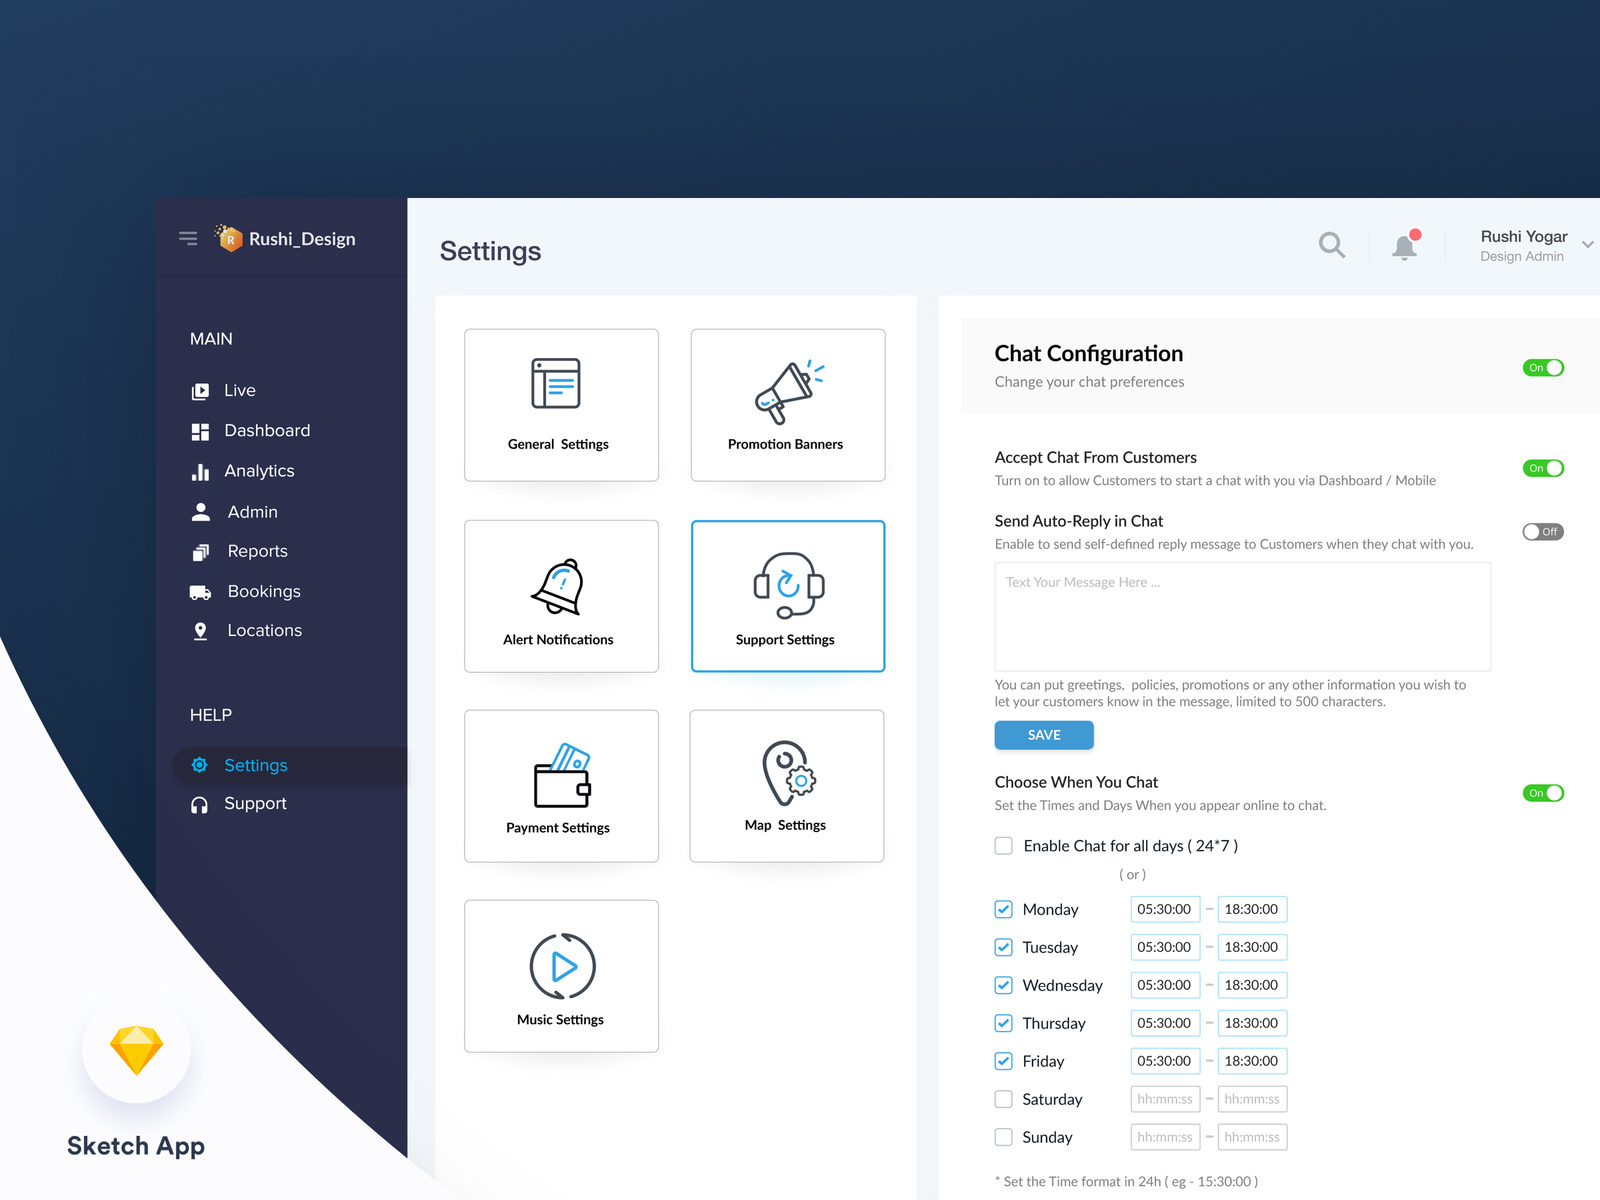Type in the auto-reply message field
Image resolution: width=1600 pixels, height=1200 pixels.
tap(1241, 616)
